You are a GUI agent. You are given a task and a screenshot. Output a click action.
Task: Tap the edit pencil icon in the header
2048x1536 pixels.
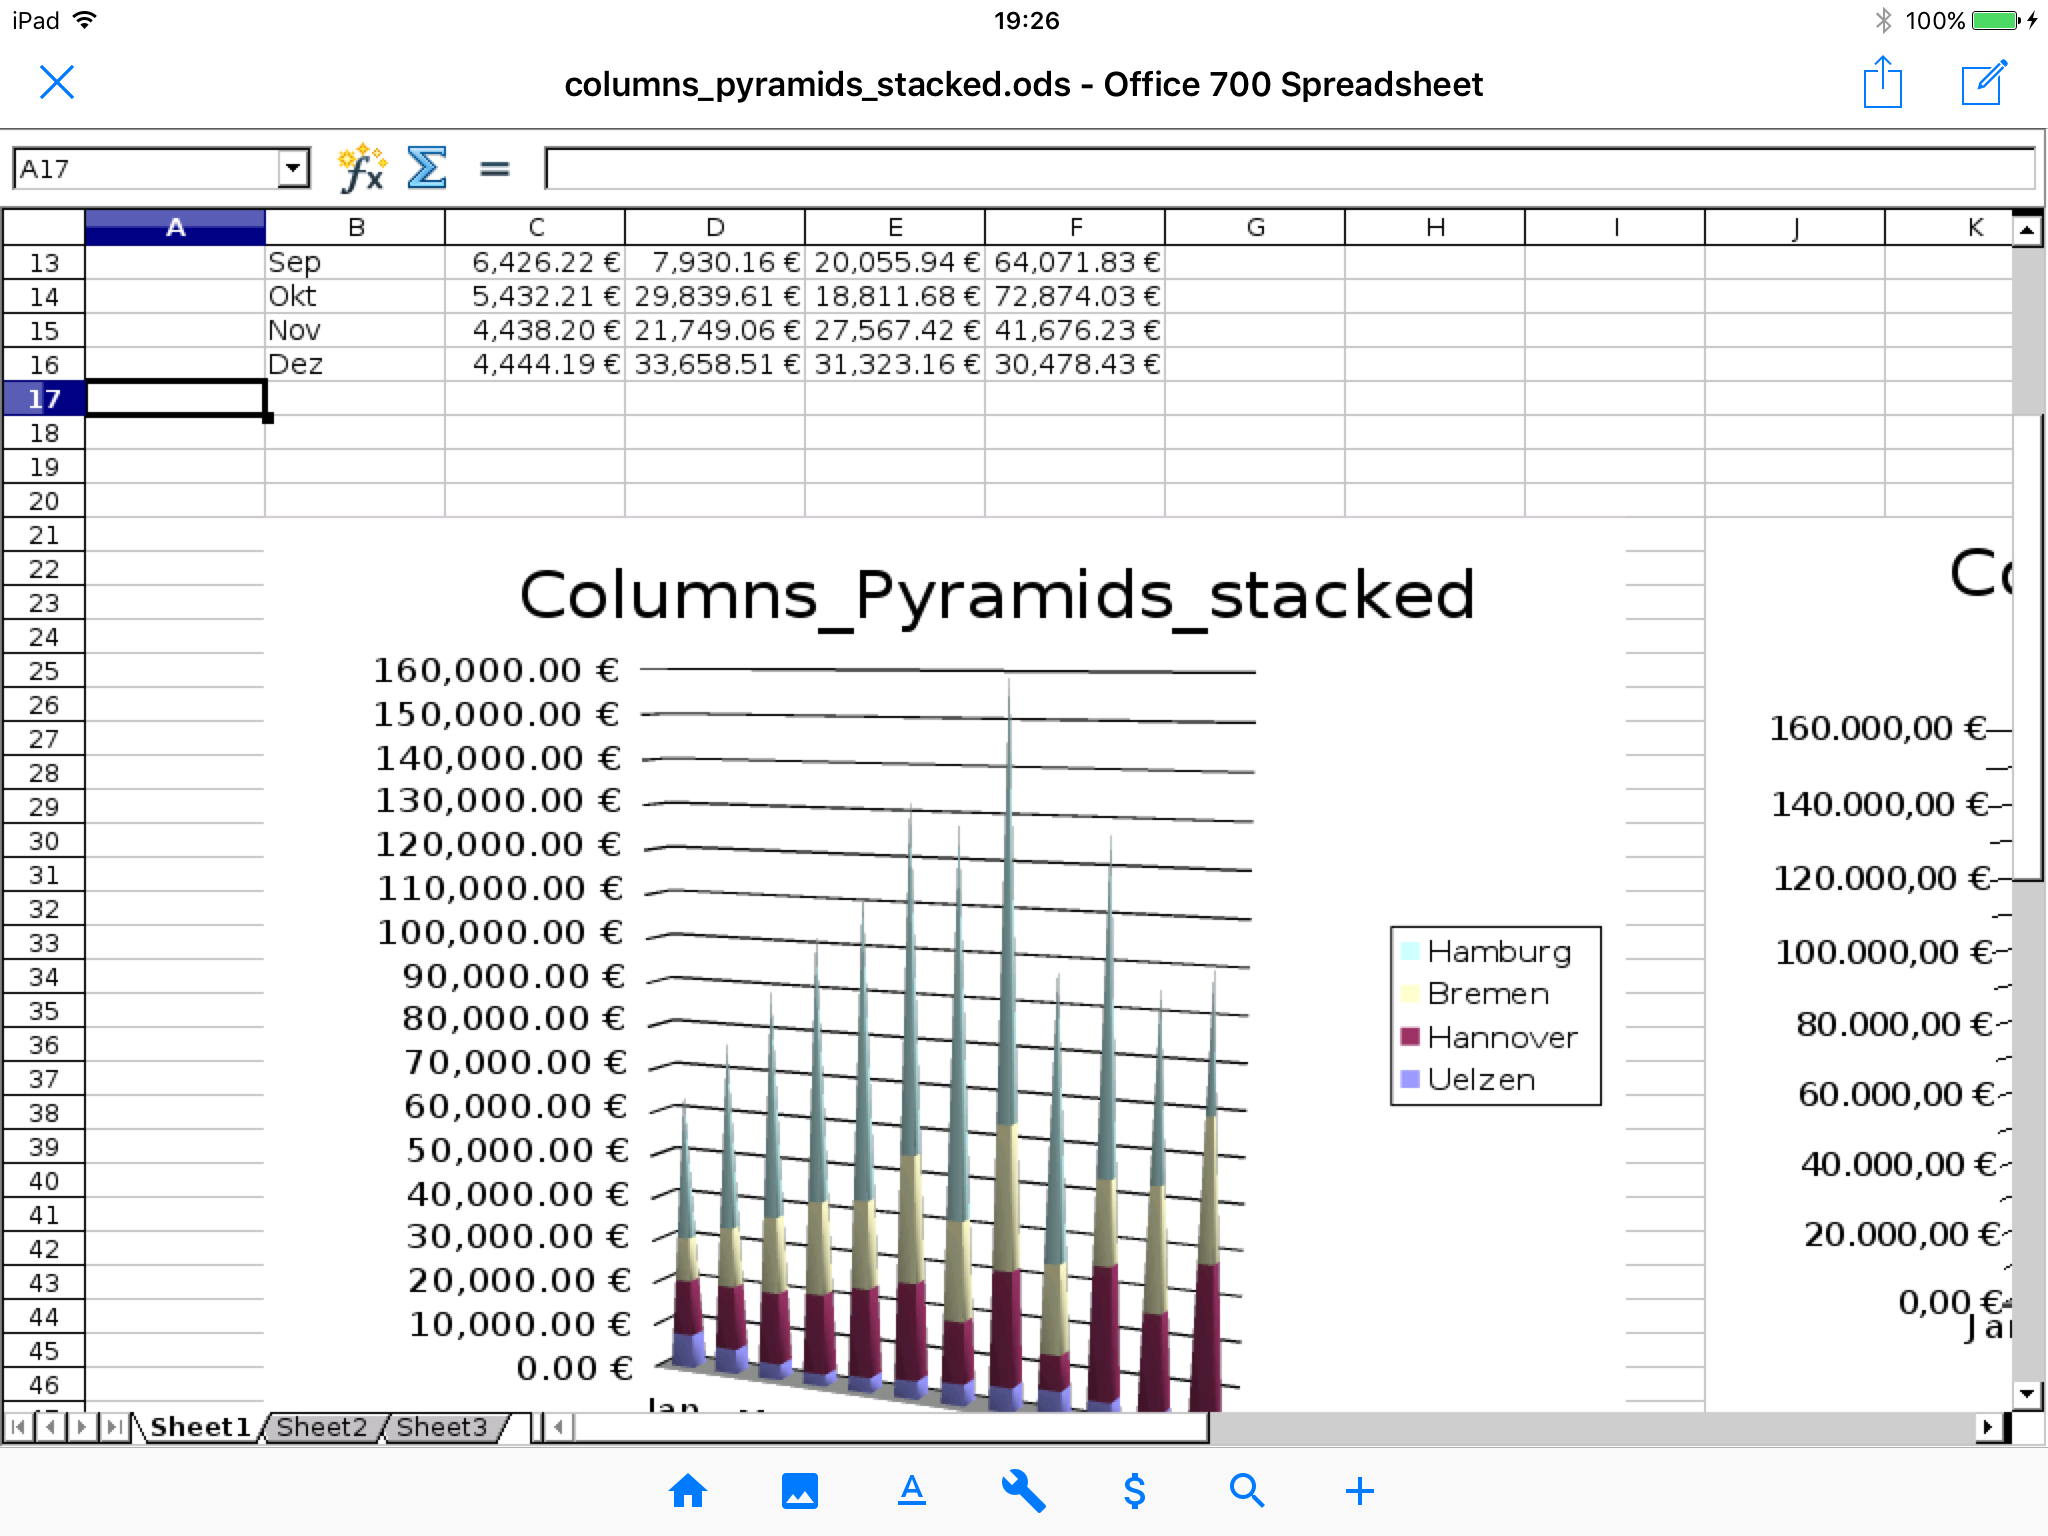coord(1984,82)
